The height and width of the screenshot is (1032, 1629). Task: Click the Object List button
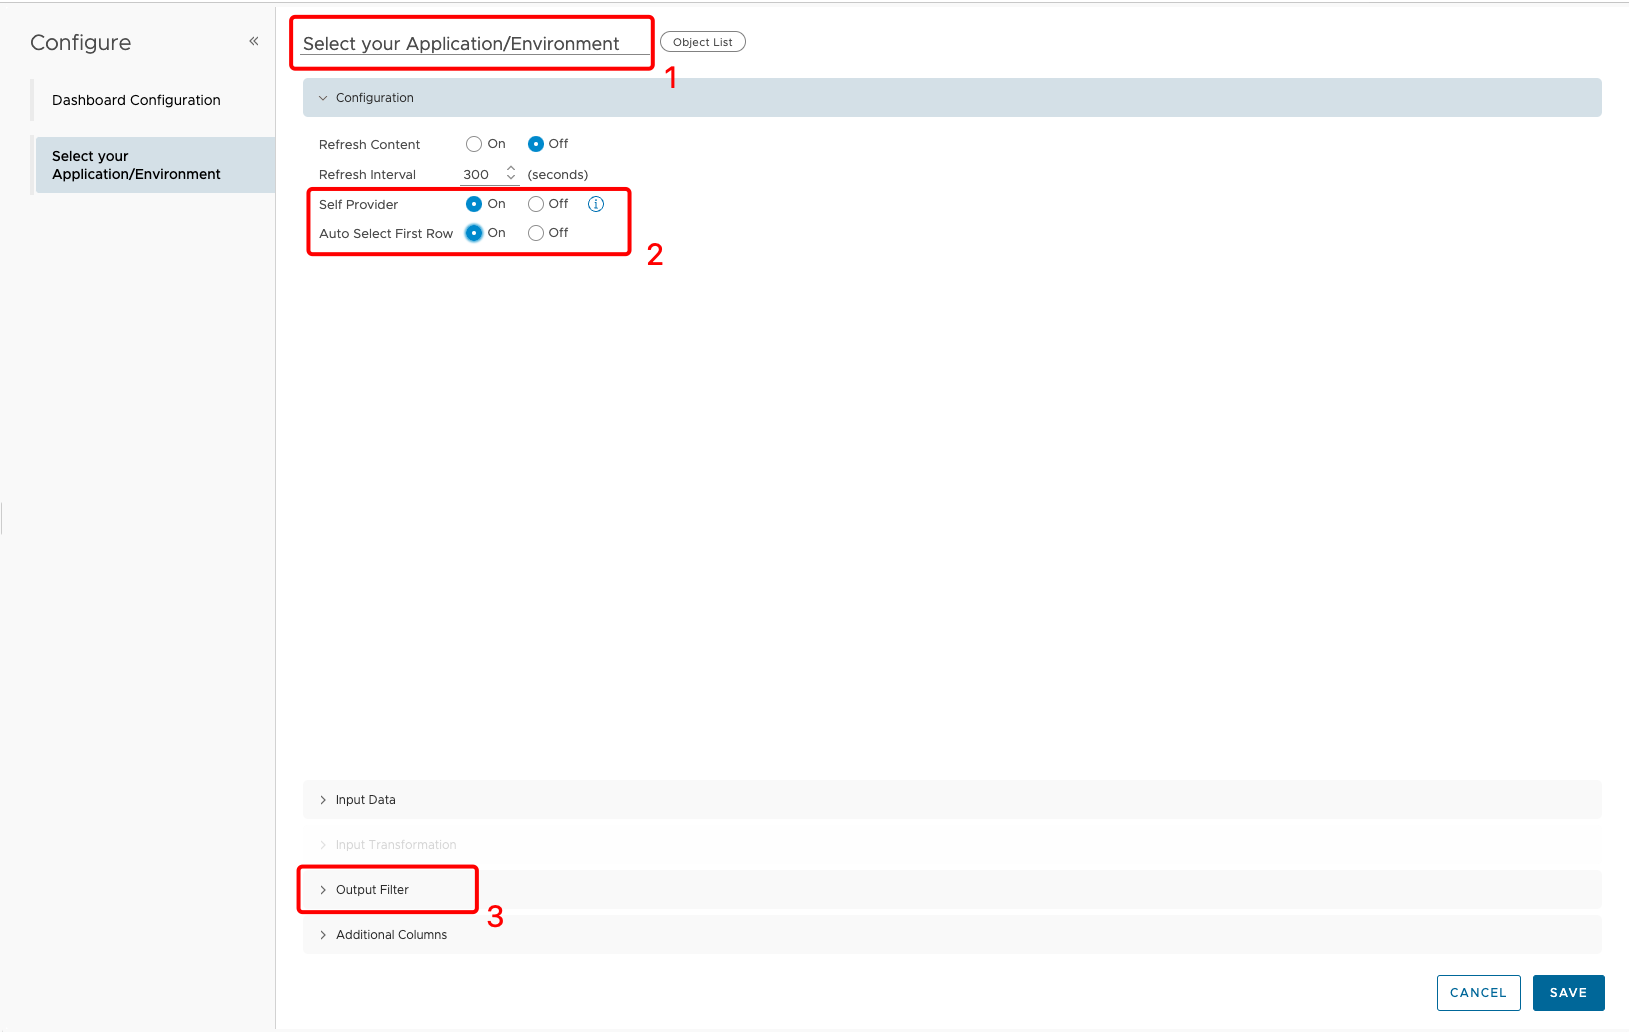(702, 41)
